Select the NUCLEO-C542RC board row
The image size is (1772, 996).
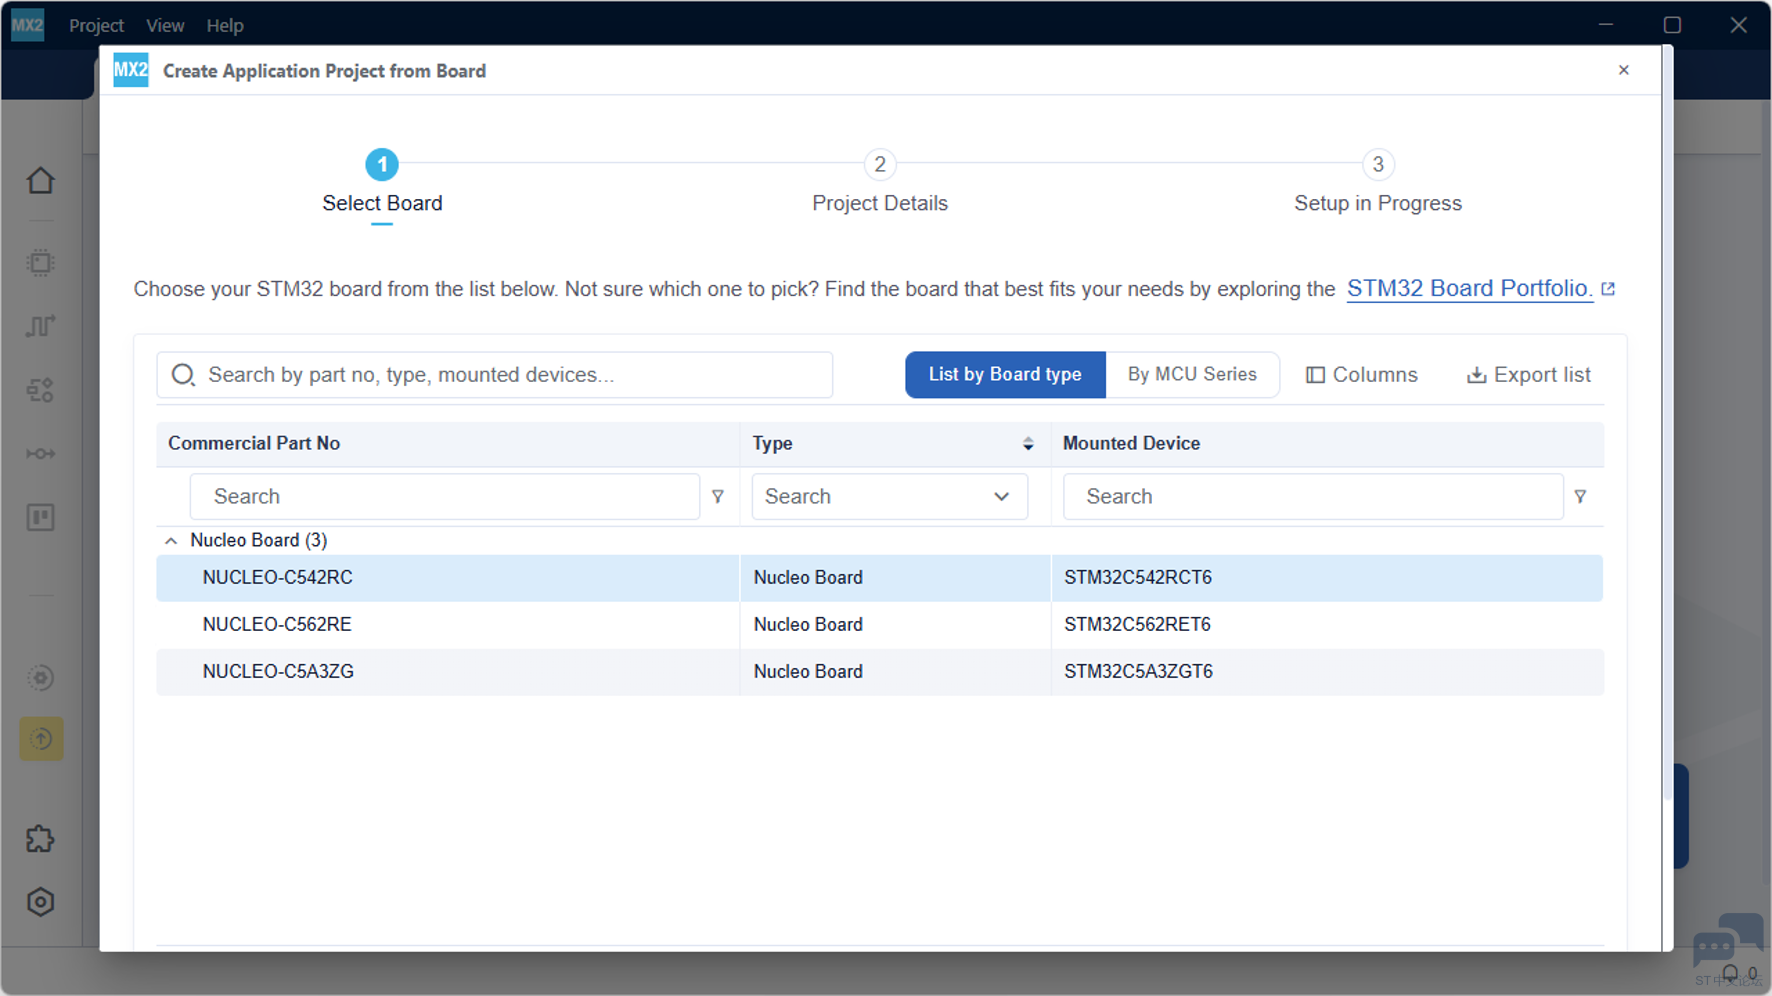click(x=880, y=578)
